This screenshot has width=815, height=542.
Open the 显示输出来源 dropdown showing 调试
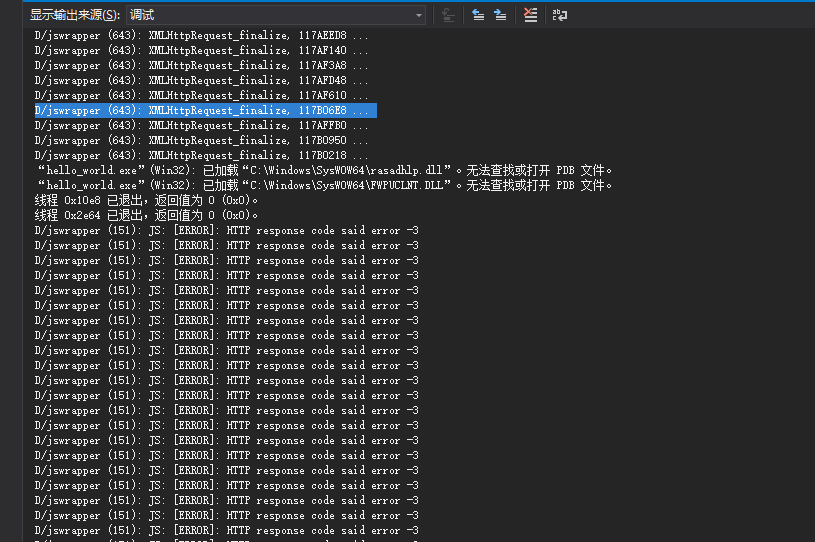(275, 15)
